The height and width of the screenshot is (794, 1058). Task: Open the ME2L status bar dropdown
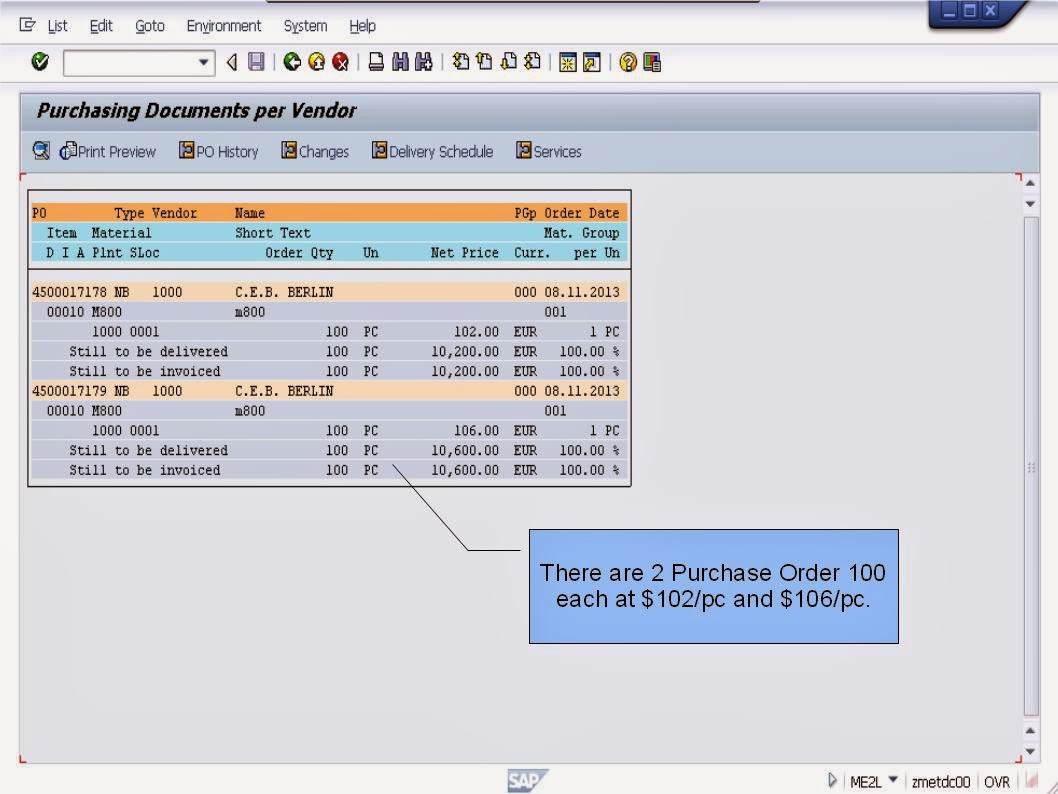pyautogui.click(x=893, y=780)
